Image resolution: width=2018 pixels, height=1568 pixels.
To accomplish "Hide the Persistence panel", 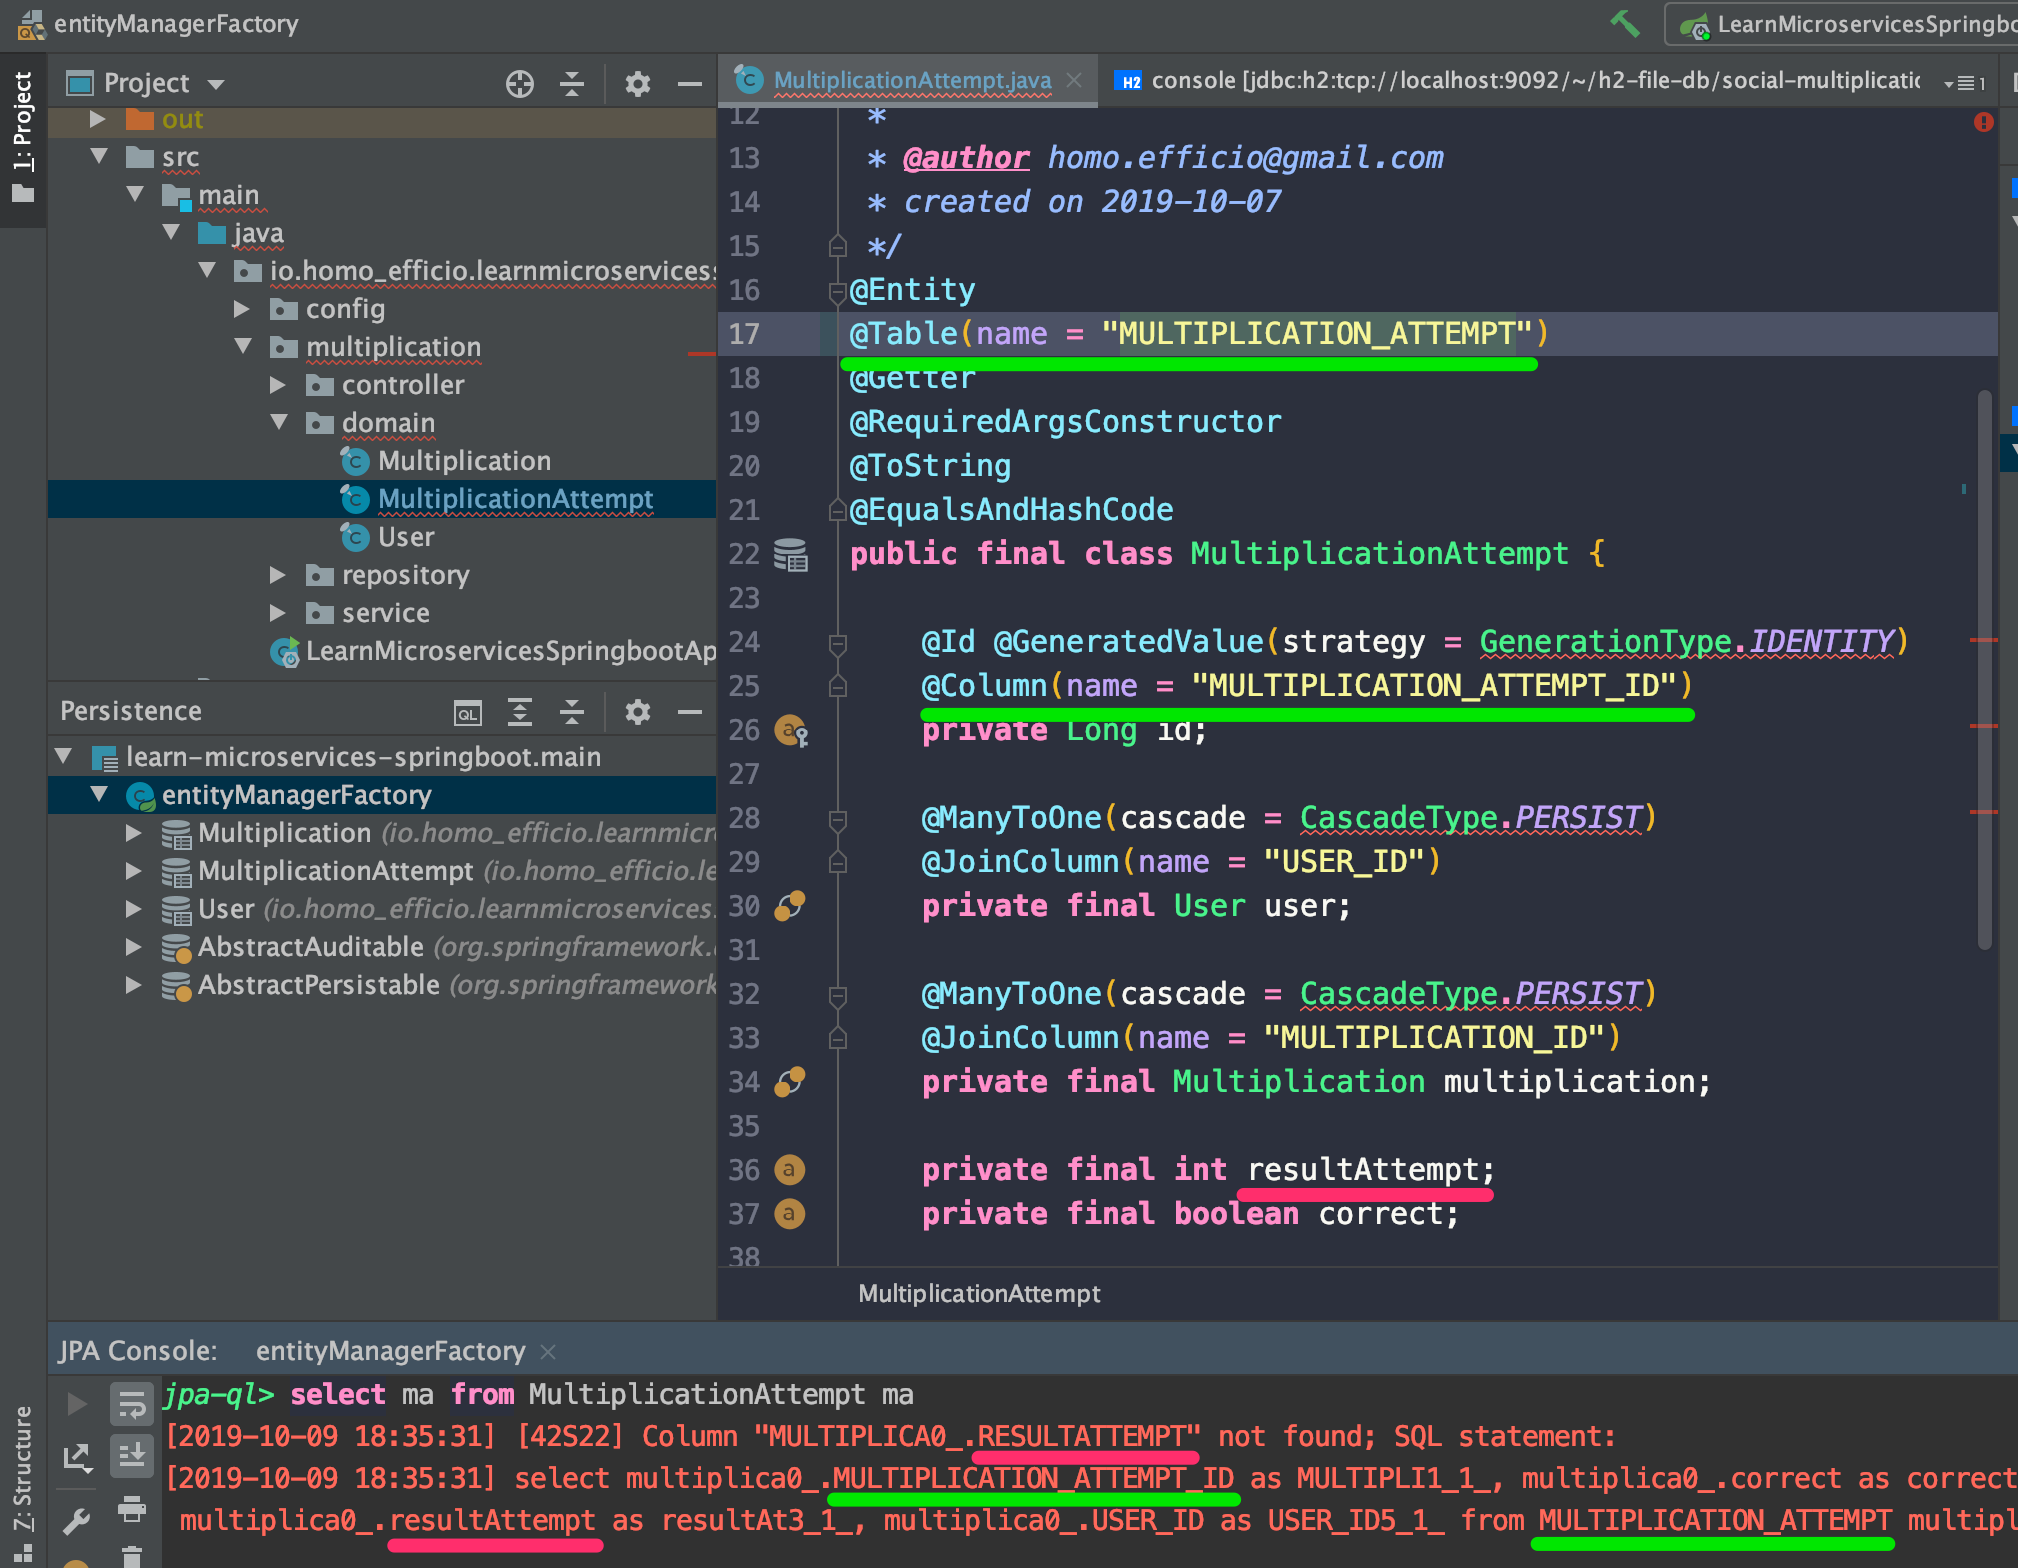I will [689, 712].
